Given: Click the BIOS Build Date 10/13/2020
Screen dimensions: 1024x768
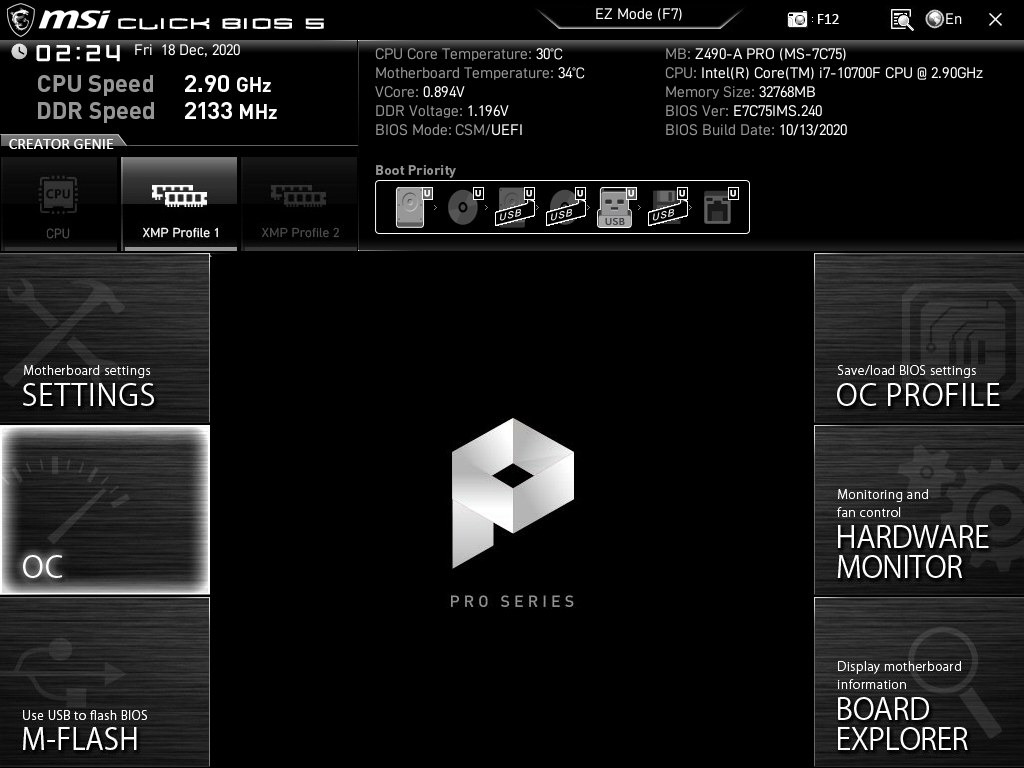Looking at the screenshot, I should pos(756,130).
